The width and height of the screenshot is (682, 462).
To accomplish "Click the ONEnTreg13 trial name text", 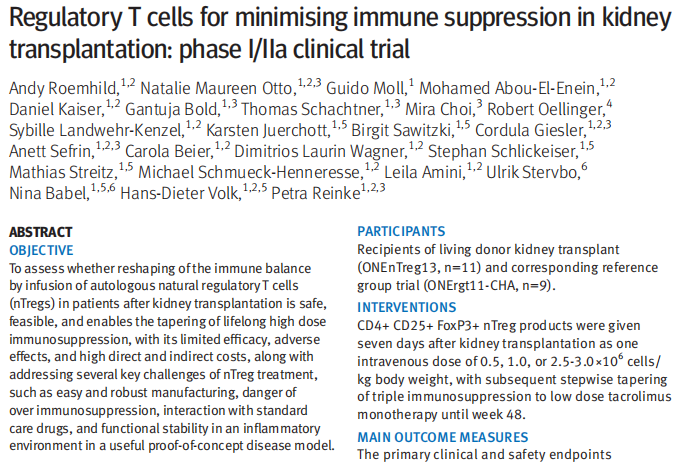I will (407, 267).
